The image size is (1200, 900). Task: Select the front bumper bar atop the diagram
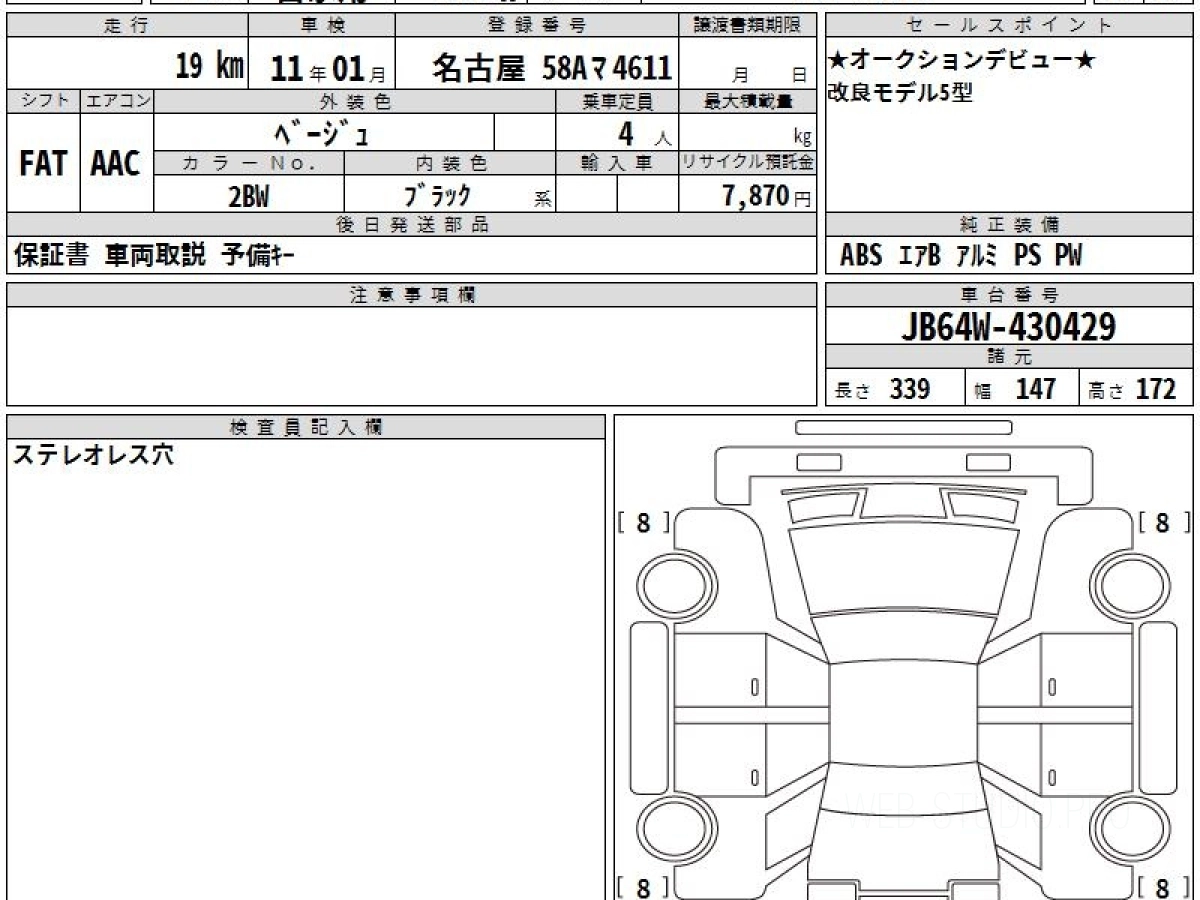(x=903, y=427)
